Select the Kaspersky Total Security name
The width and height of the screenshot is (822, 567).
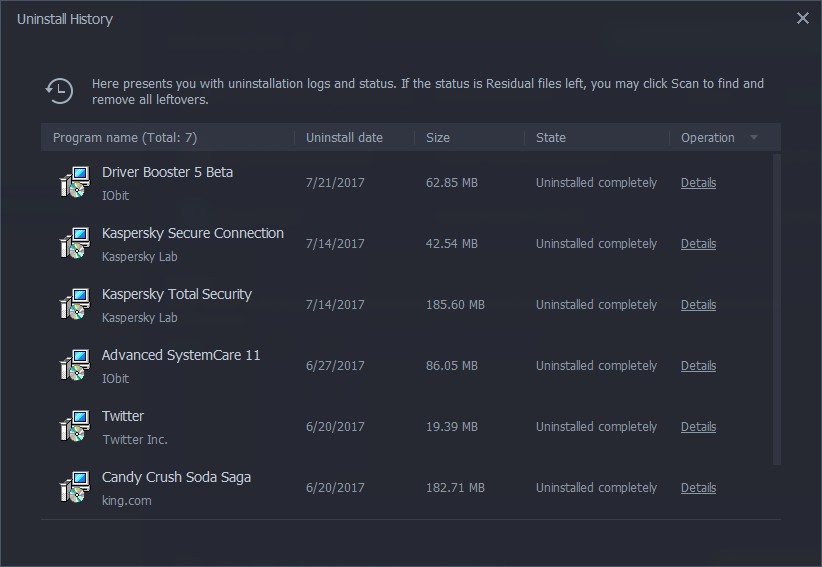click(x=177, y=295)
